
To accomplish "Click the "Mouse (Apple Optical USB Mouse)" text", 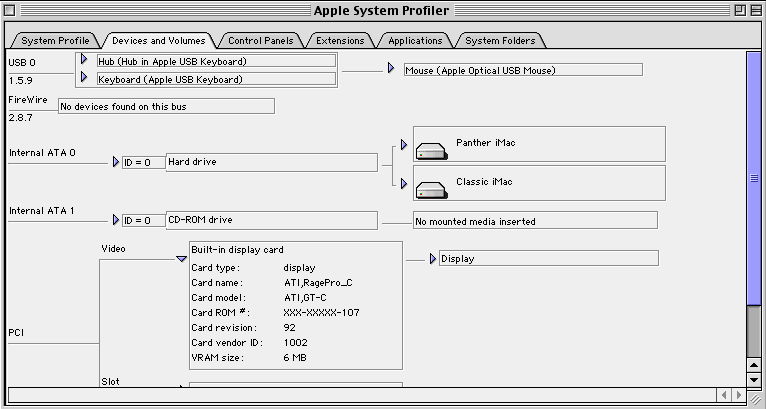I will pyautogui.click(x=481, y=70).
